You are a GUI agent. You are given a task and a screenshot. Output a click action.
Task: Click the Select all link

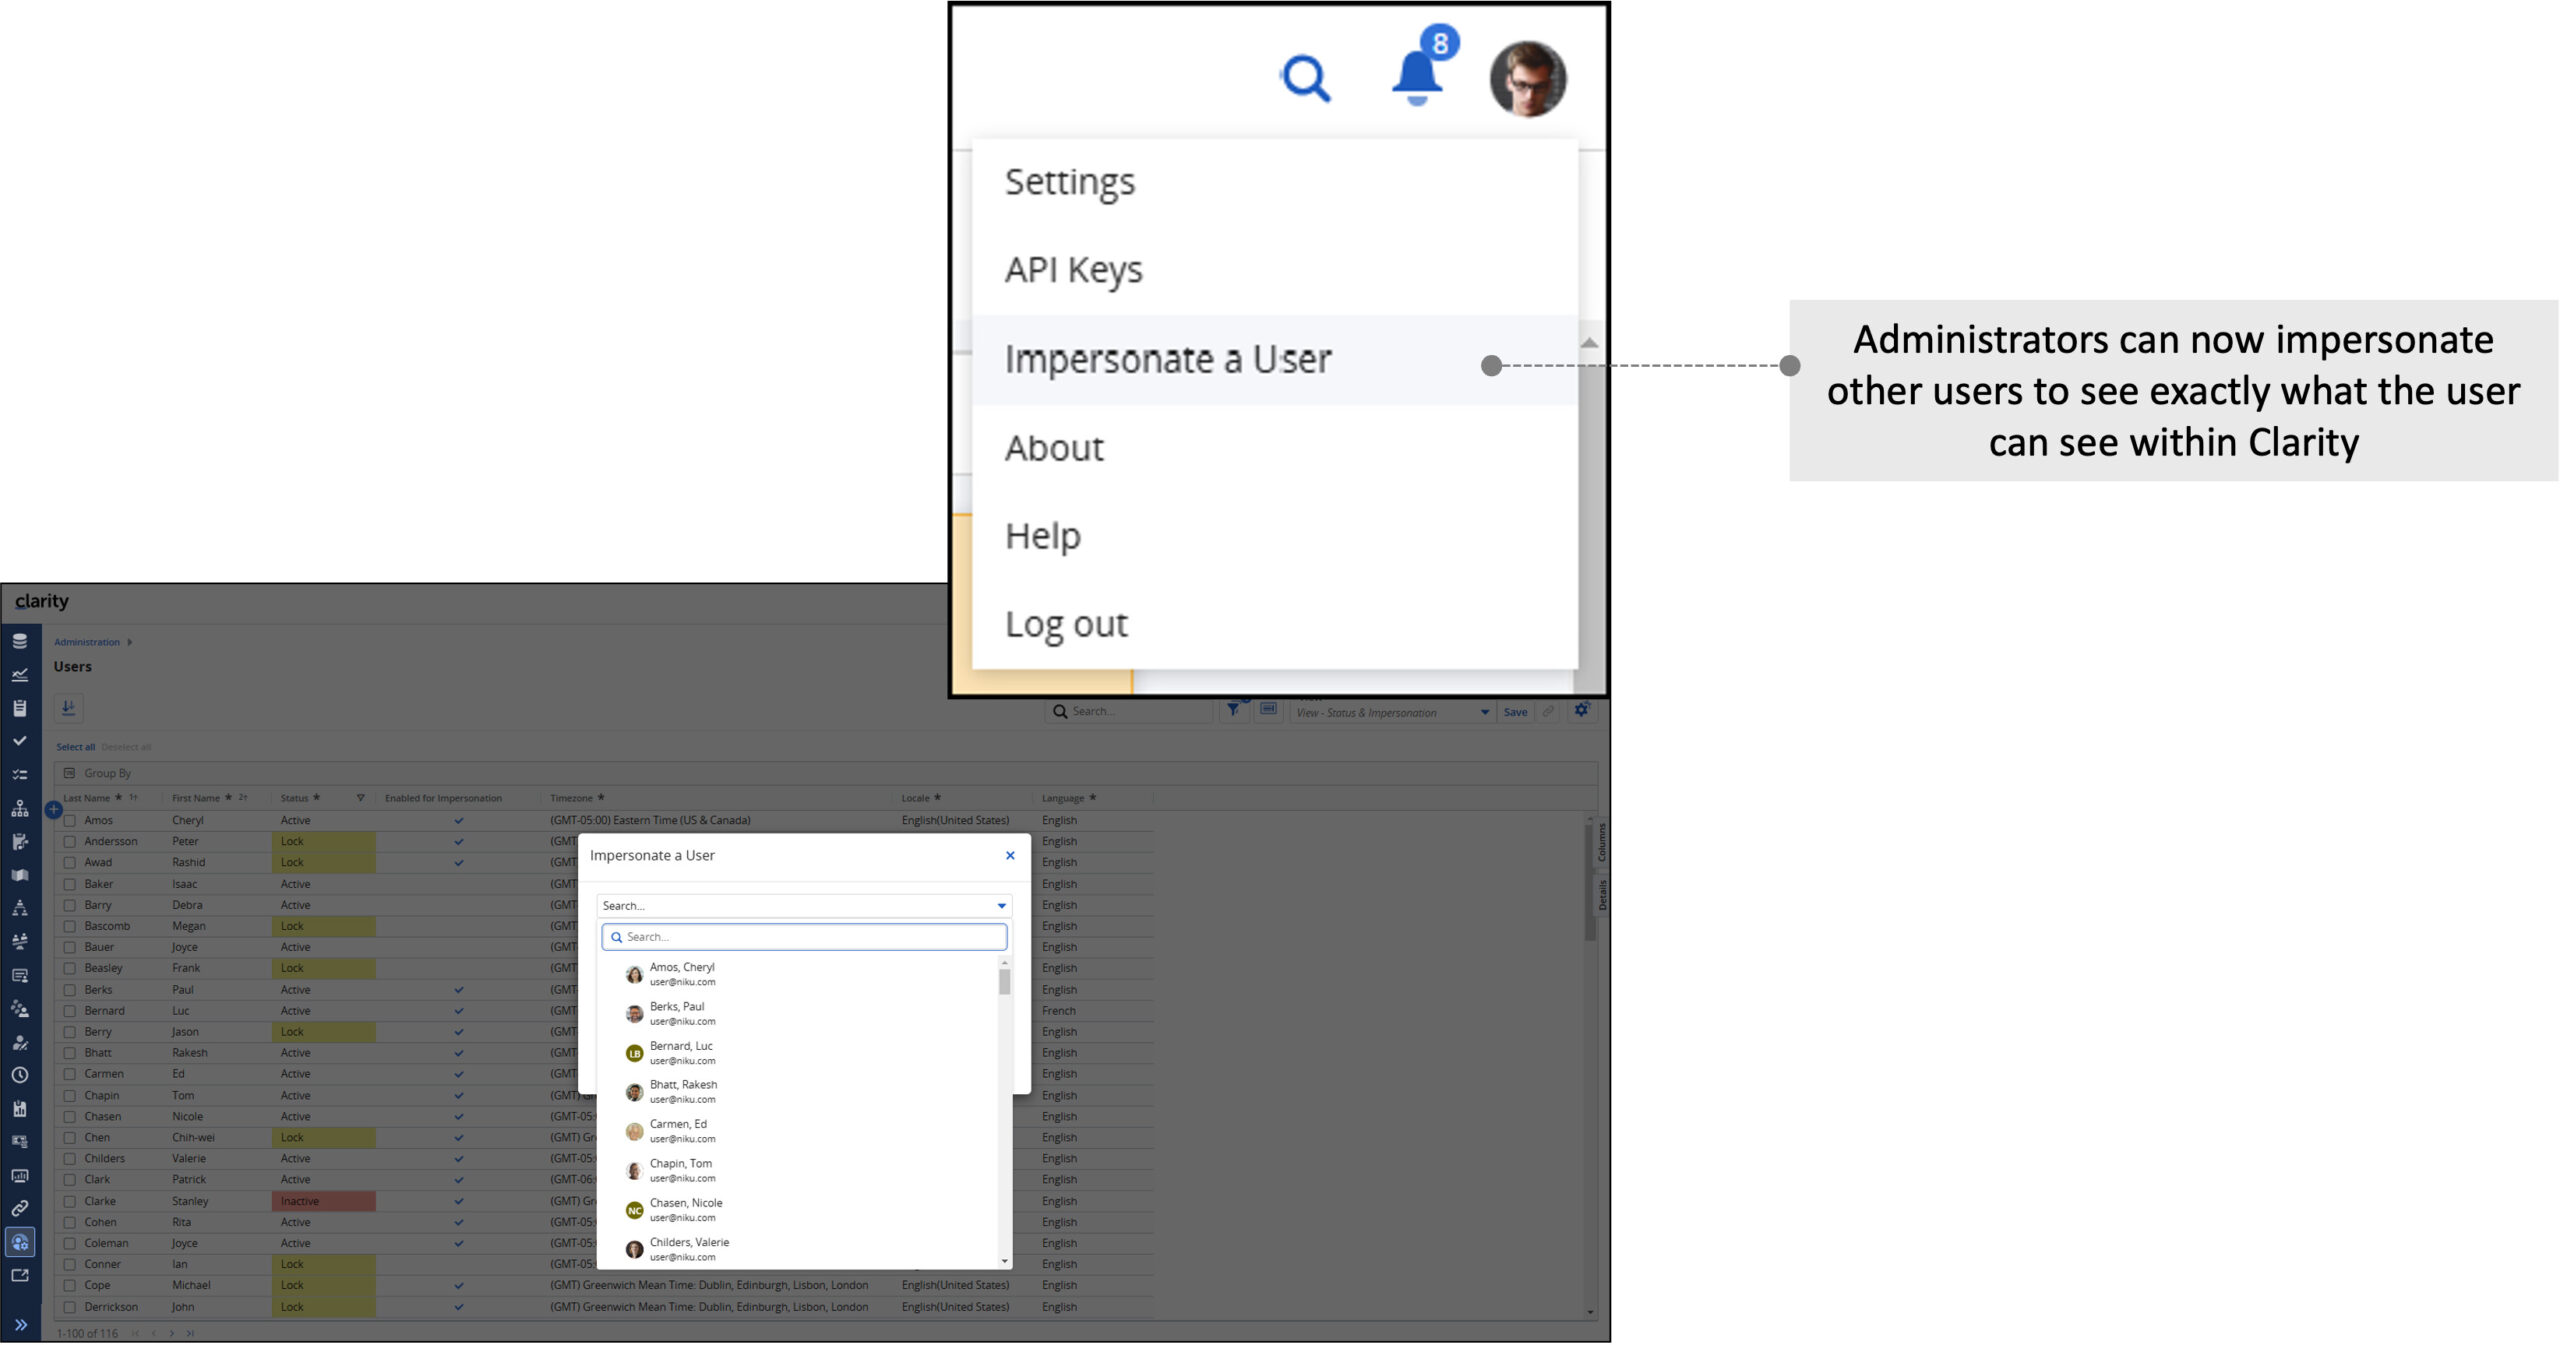75,747
